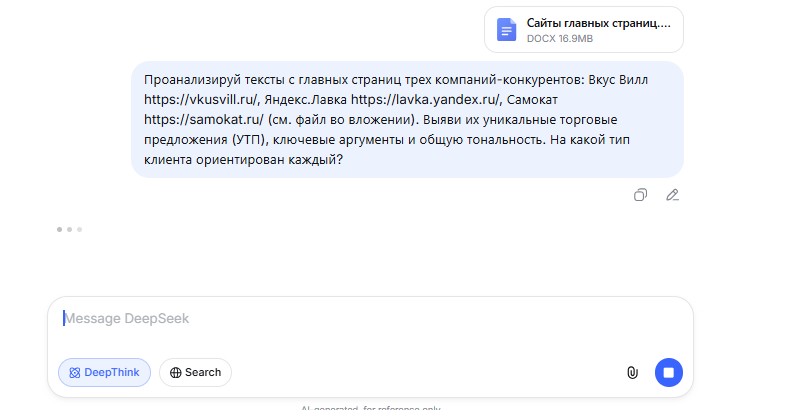798x410 pixels.
Task: Click the three-dot loading indicator
Action: 69,230
